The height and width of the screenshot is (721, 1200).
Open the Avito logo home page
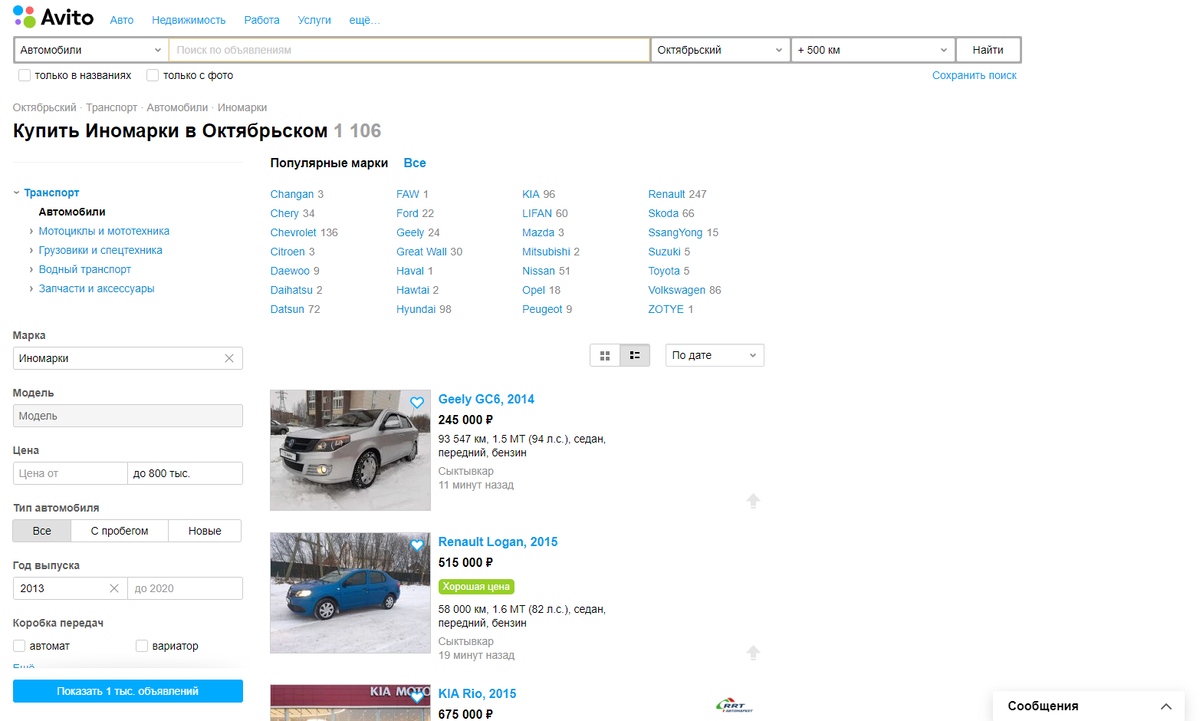(53, 18)
